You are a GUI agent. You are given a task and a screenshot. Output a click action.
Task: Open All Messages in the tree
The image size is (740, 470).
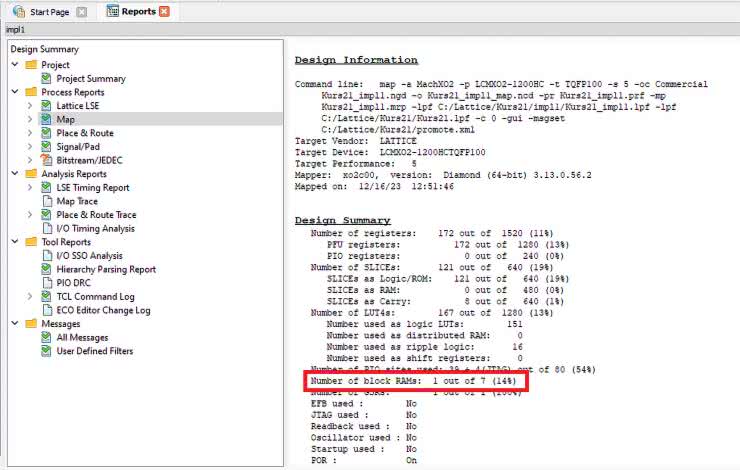82,337
